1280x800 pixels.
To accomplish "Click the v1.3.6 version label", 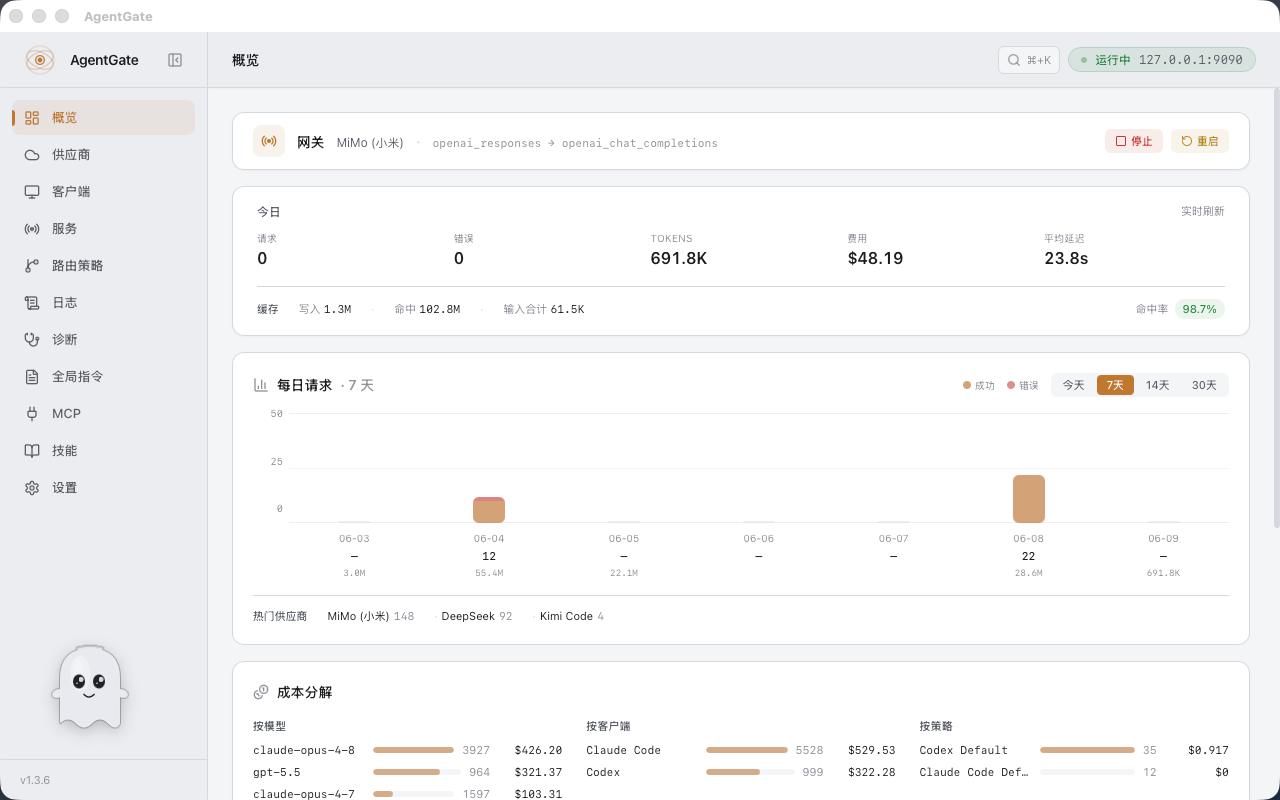I will point(35,779).
